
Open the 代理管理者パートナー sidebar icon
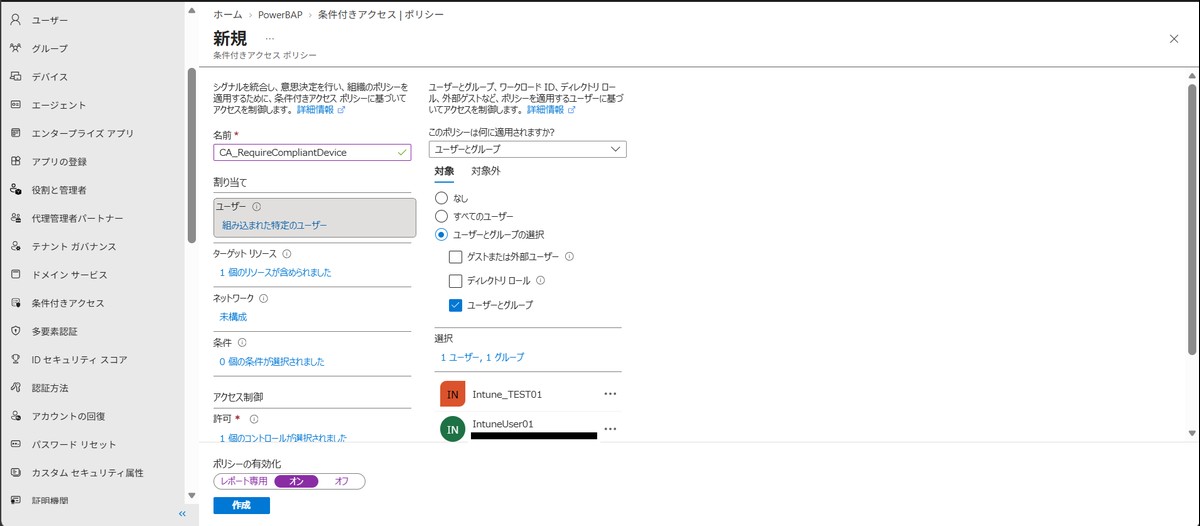[15, 218]
